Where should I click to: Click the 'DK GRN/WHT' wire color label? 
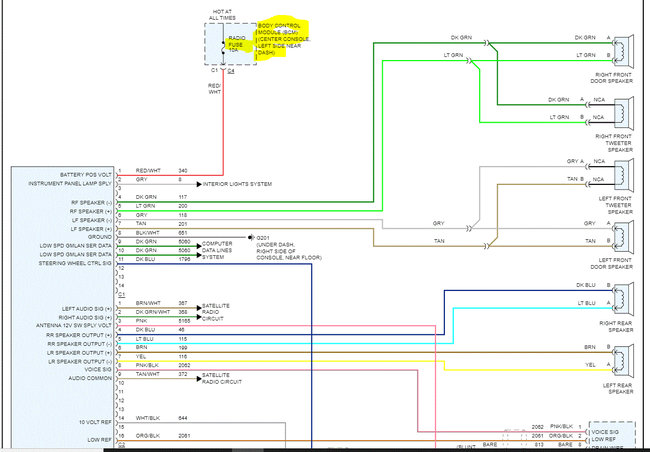coord(153,312)
